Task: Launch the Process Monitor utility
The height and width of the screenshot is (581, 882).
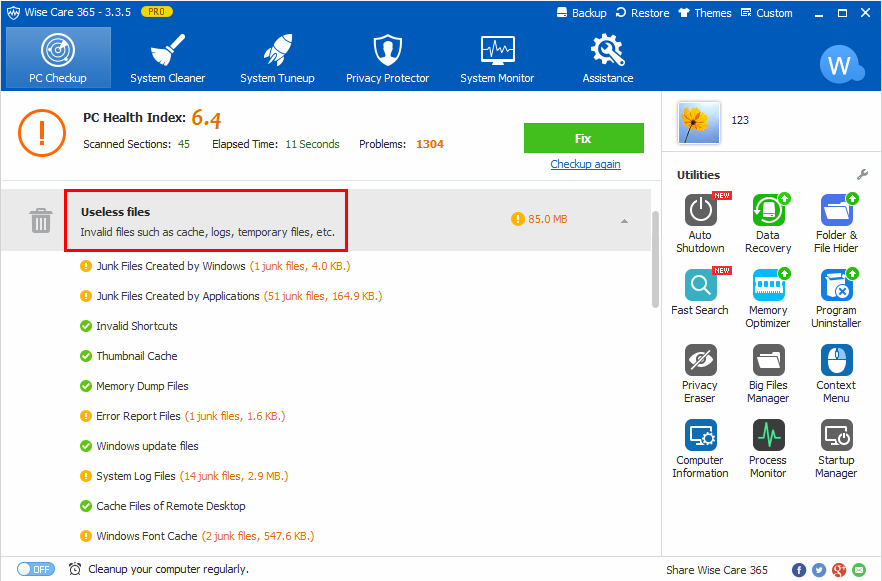Action: click(768, 448)
